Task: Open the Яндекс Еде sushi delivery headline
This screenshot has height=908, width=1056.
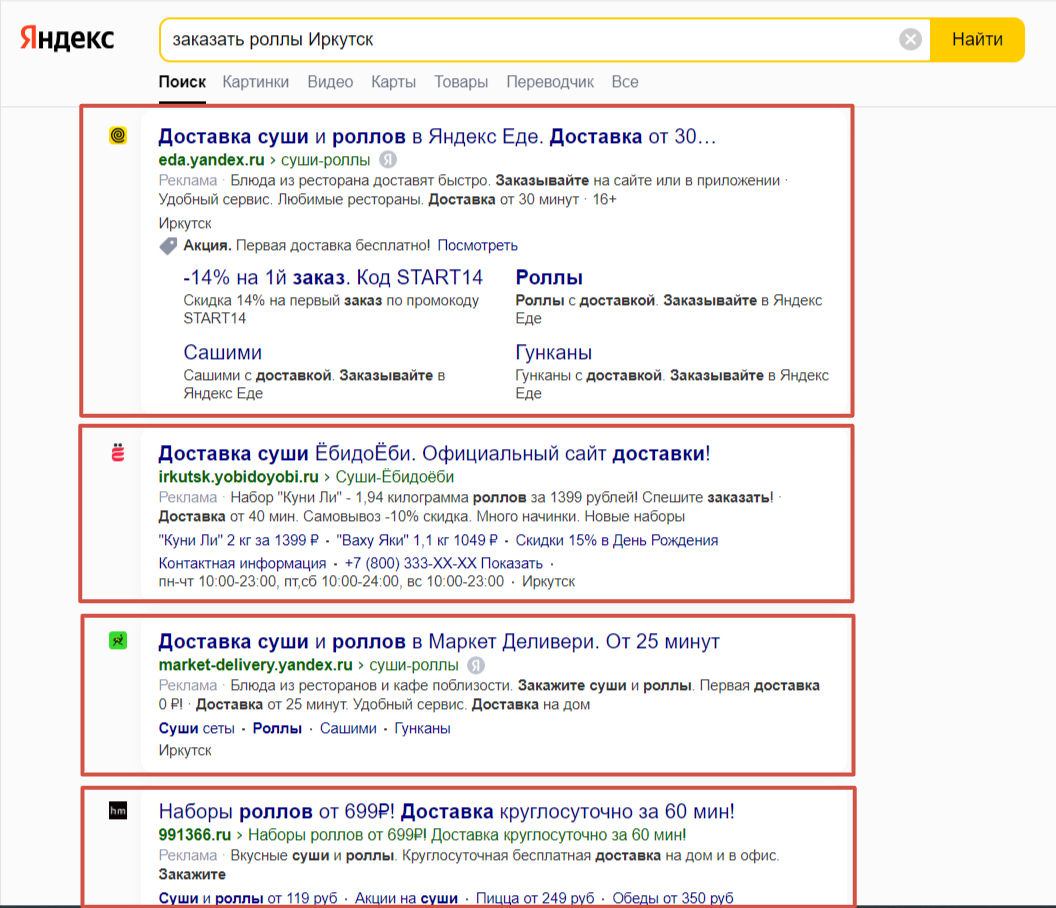Action: [437, 137]
